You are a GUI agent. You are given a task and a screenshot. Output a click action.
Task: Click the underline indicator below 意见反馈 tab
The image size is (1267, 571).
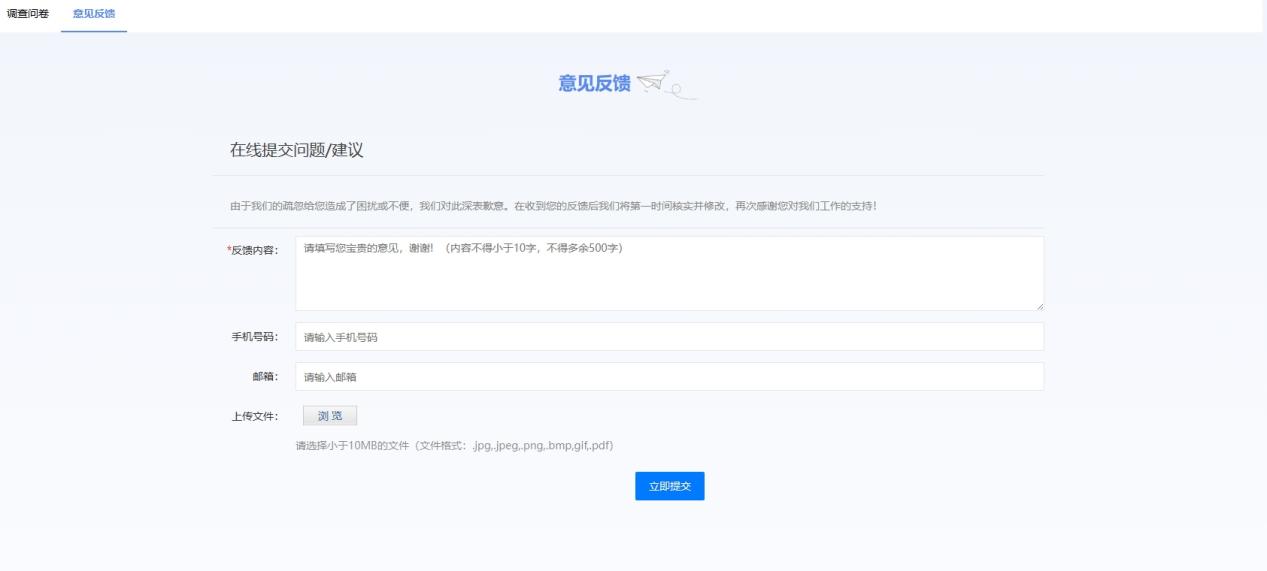(93, 31)
